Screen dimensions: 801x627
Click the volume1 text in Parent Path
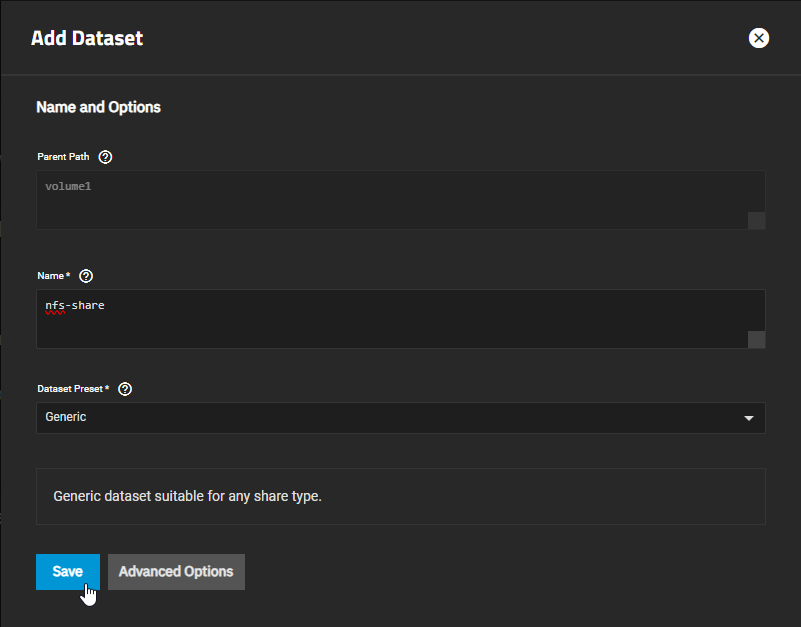coord(68,186)
